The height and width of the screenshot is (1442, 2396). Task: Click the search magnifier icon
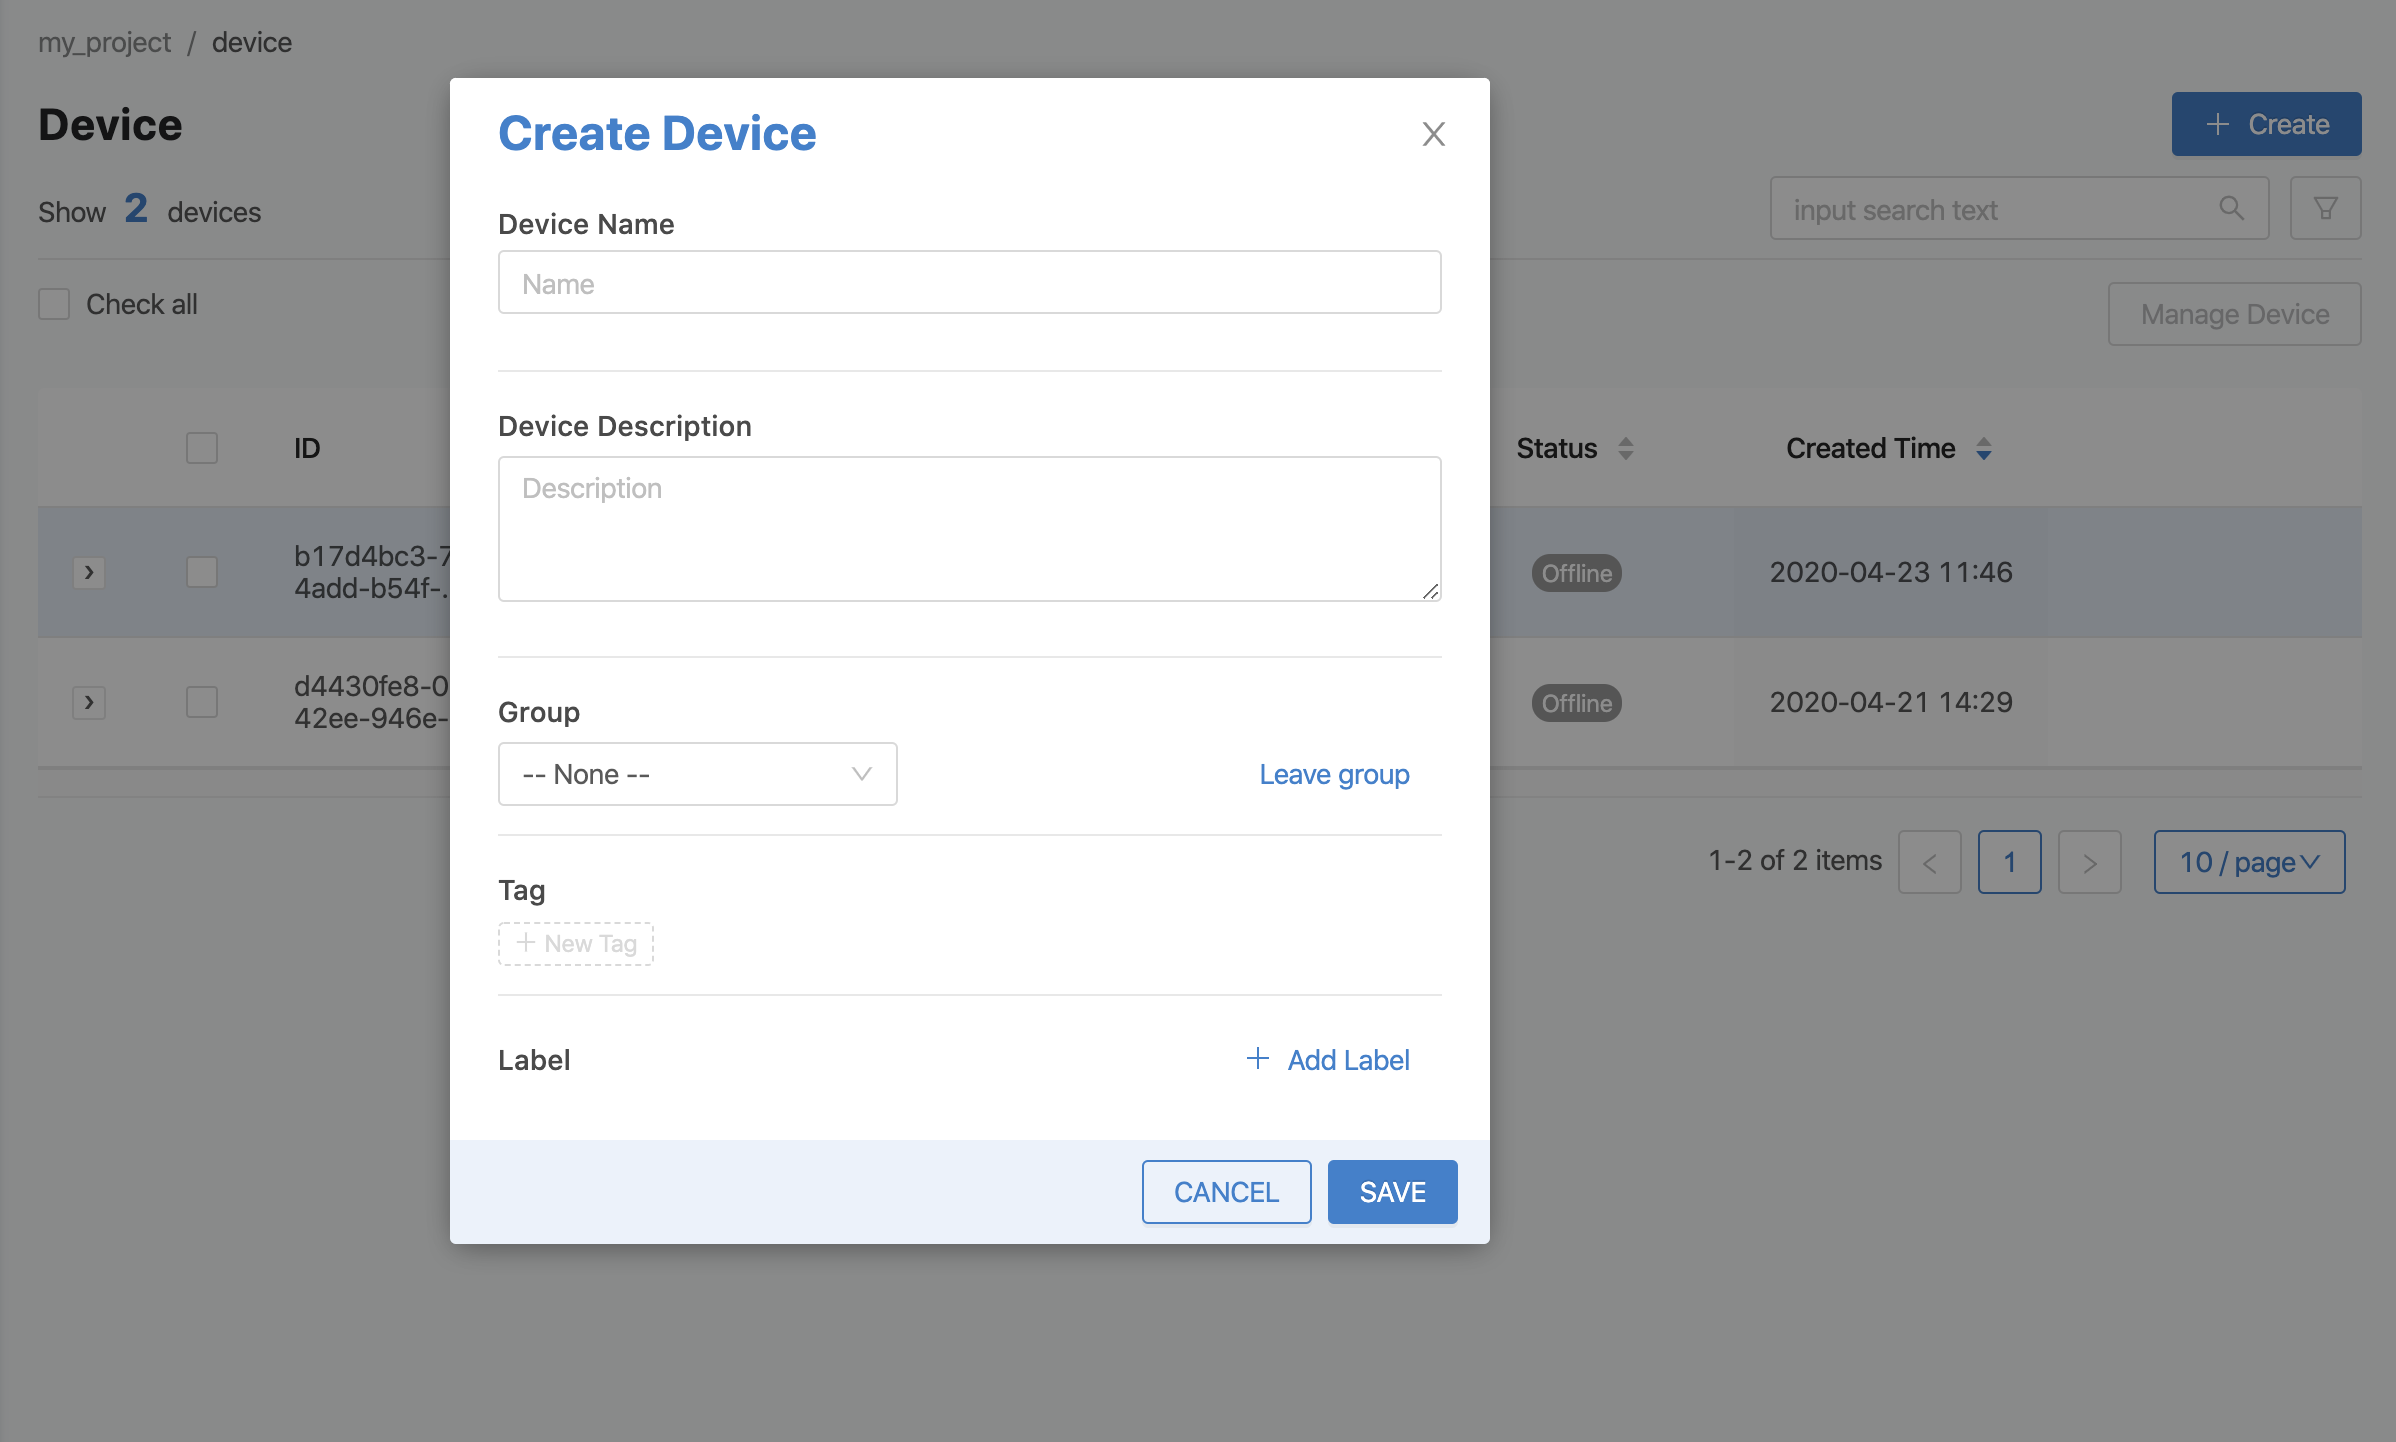click(2231, 208)
